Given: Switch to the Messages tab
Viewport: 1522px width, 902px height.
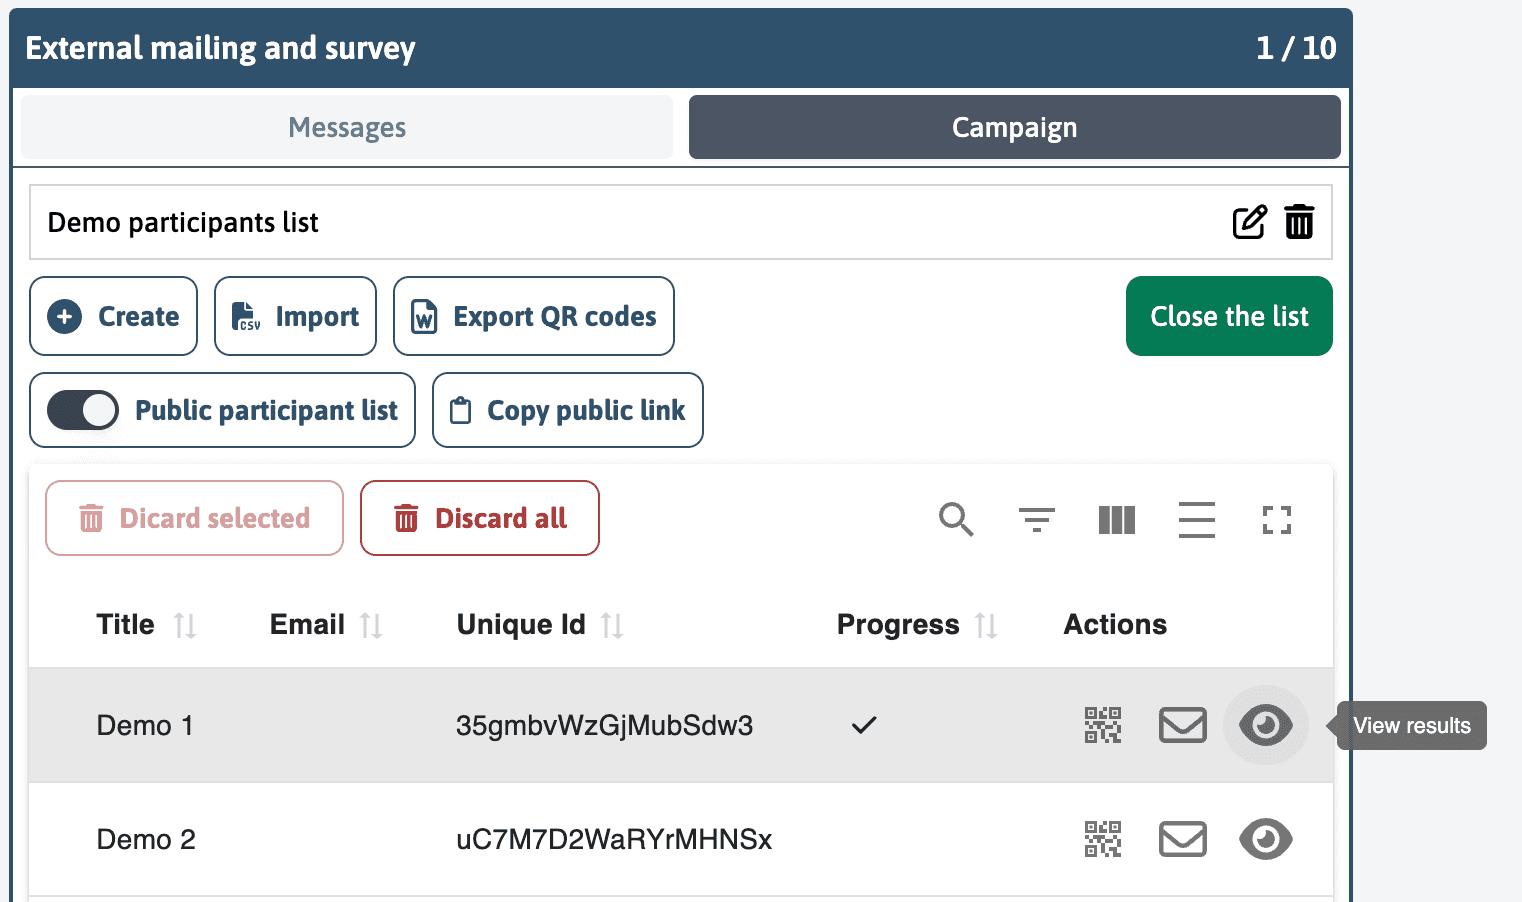Looking at the screenshot, I should pyautogui.click(x=347, y=127).
